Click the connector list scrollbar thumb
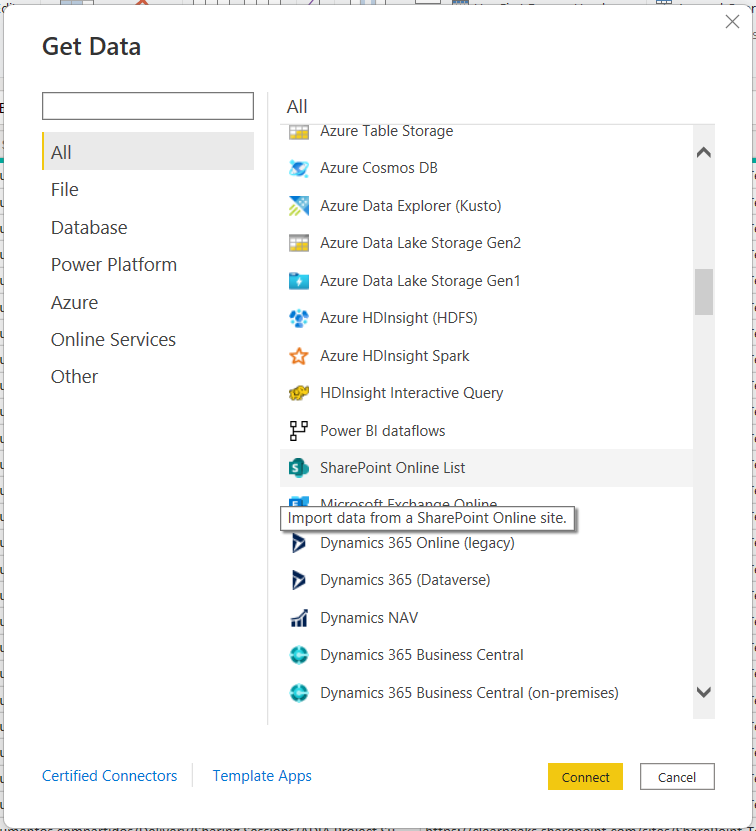Screen dimensions: 756x831 coord(704,292)
